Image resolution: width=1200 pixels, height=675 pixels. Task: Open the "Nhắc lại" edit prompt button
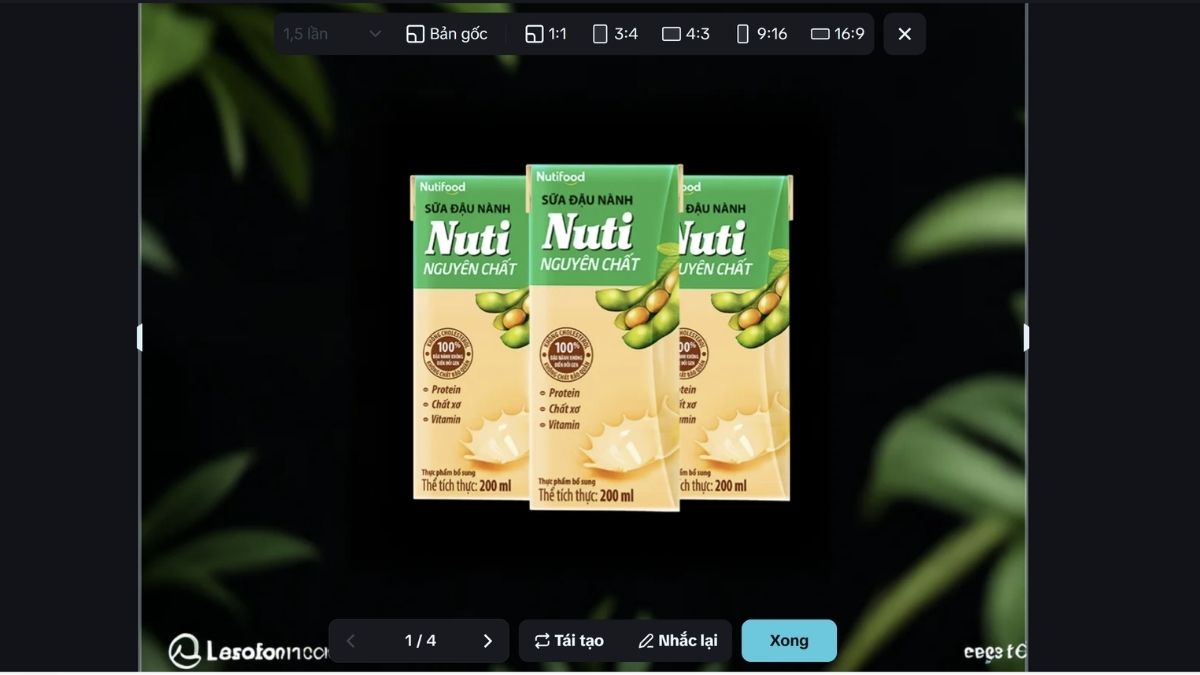point(677,641)
